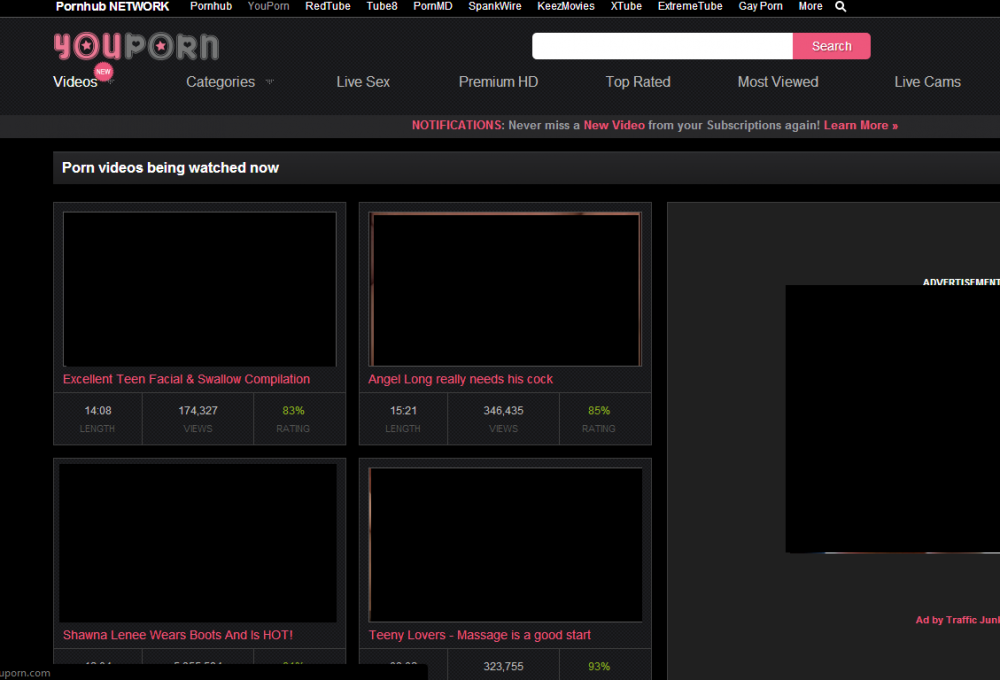Click the magnifier search icon in network bar
The height and width of the screenshot is (680, 1000).
(x=840, y=7)
